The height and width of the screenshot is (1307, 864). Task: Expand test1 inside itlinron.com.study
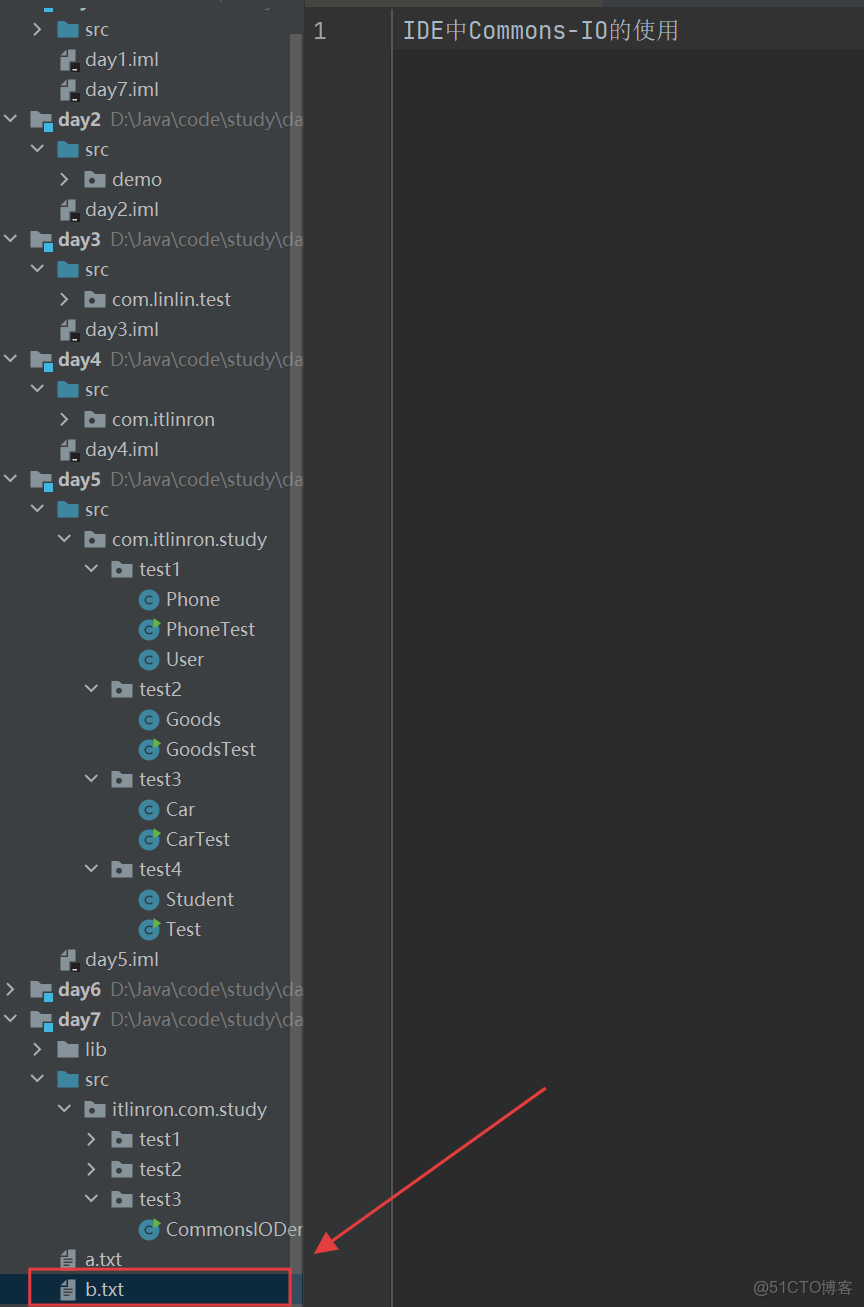click(x=91, y=1139)
